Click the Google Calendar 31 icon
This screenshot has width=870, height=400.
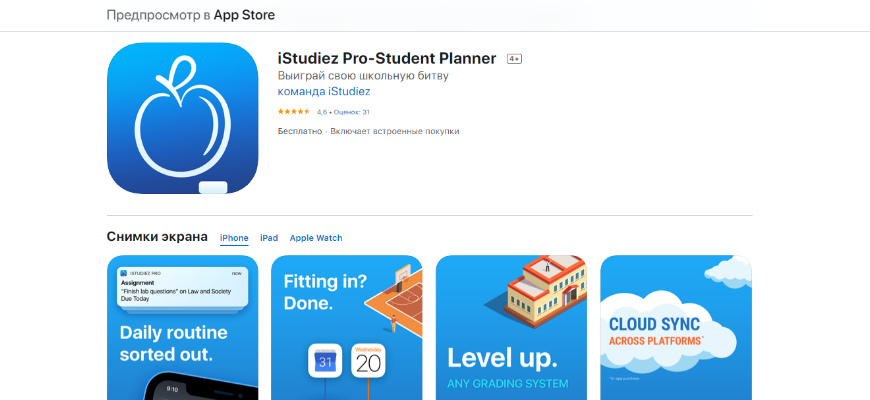click(325, 361)
